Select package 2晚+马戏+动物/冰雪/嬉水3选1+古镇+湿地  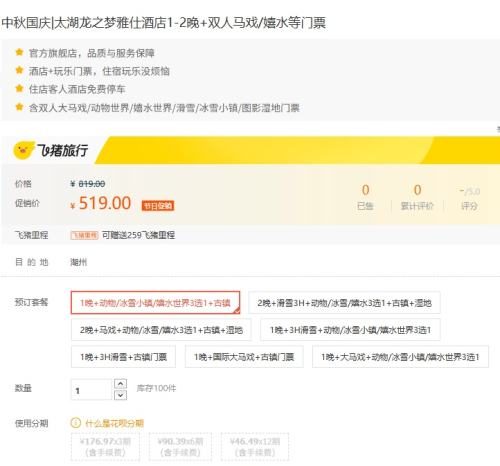pyautogui.click(x=161, y=330)
